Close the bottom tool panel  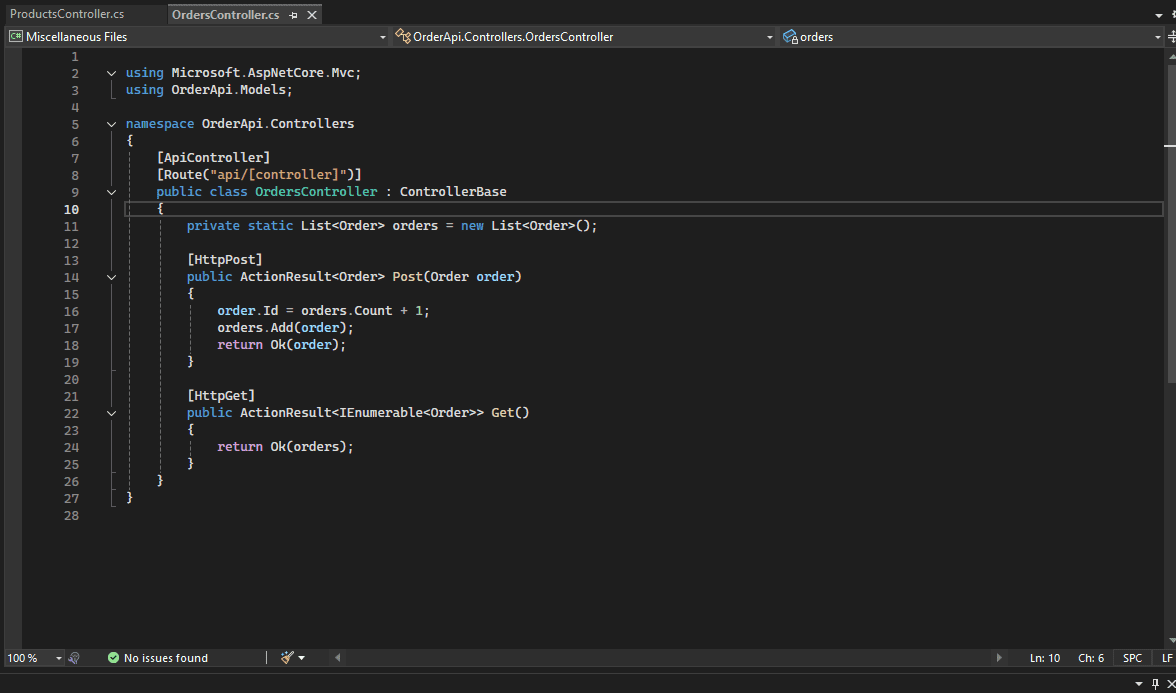point(1170,683)
